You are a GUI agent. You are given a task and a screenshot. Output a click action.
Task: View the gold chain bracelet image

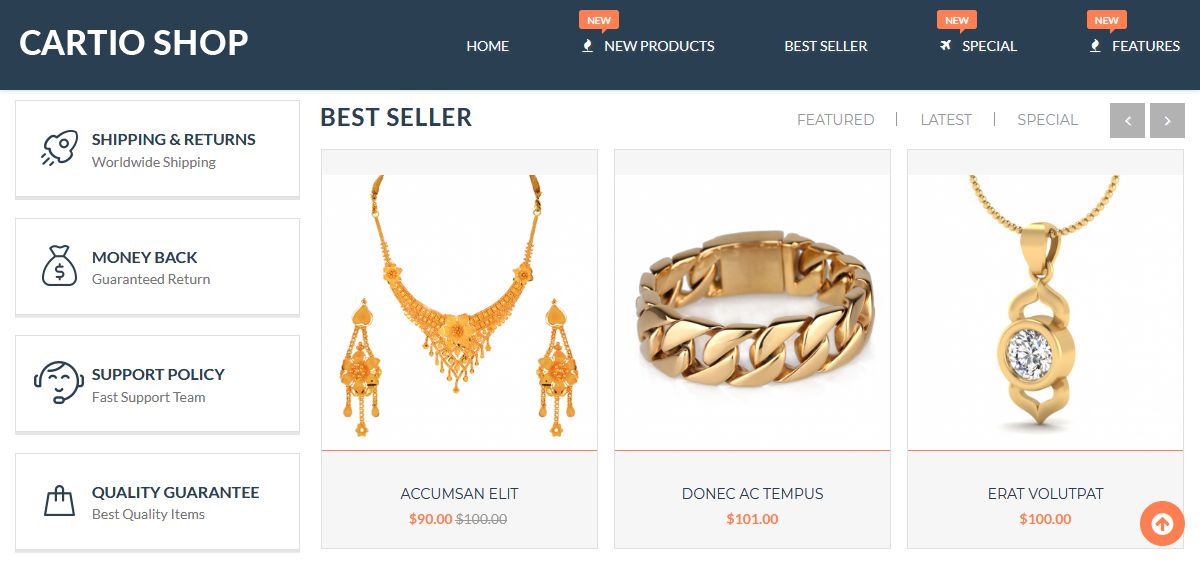pos(752,312)
